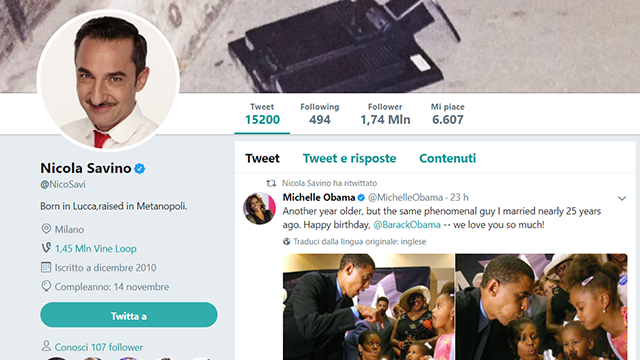
Task: Open the Contenuti tab
Action: click(x=448, y=158)
